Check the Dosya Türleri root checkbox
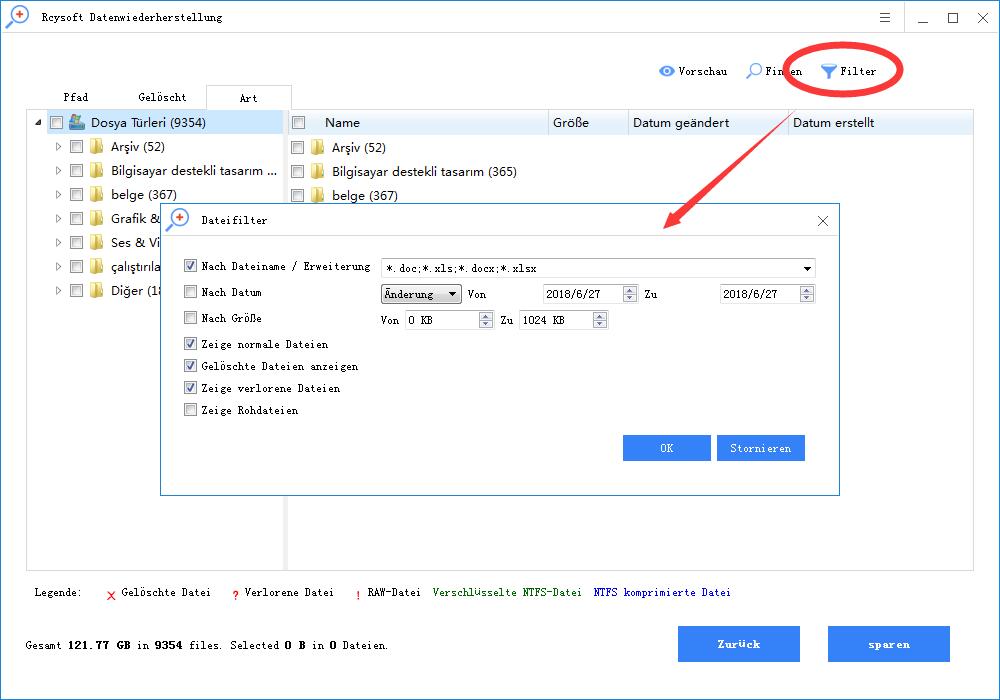This screenshot has width=1000, height=700. (56, 122)
